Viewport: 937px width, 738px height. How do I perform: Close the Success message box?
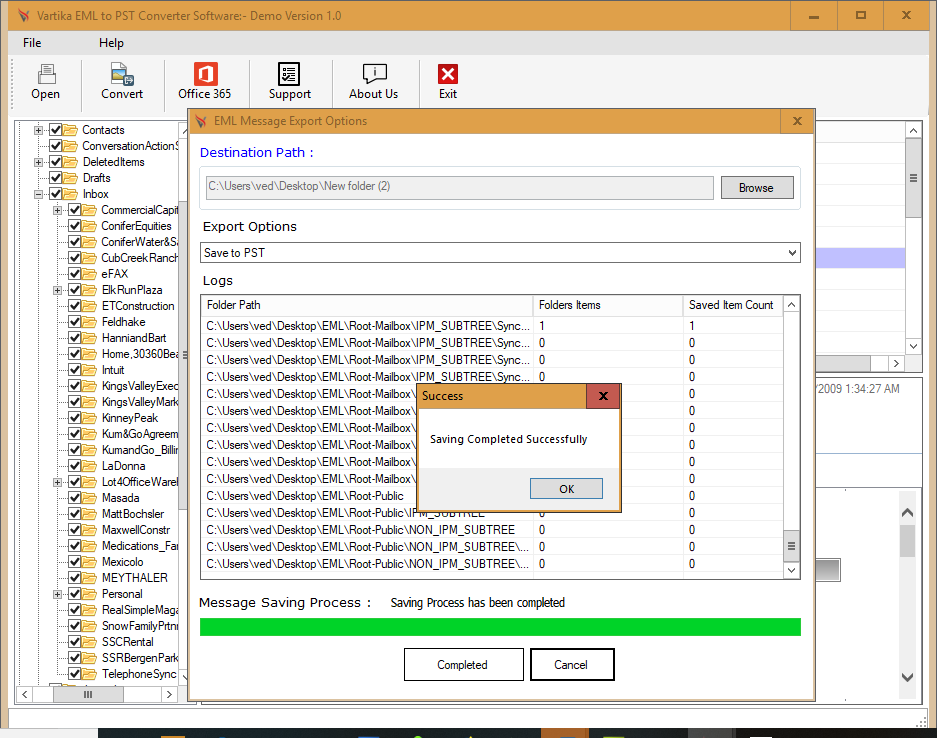(x=603, y=396)
